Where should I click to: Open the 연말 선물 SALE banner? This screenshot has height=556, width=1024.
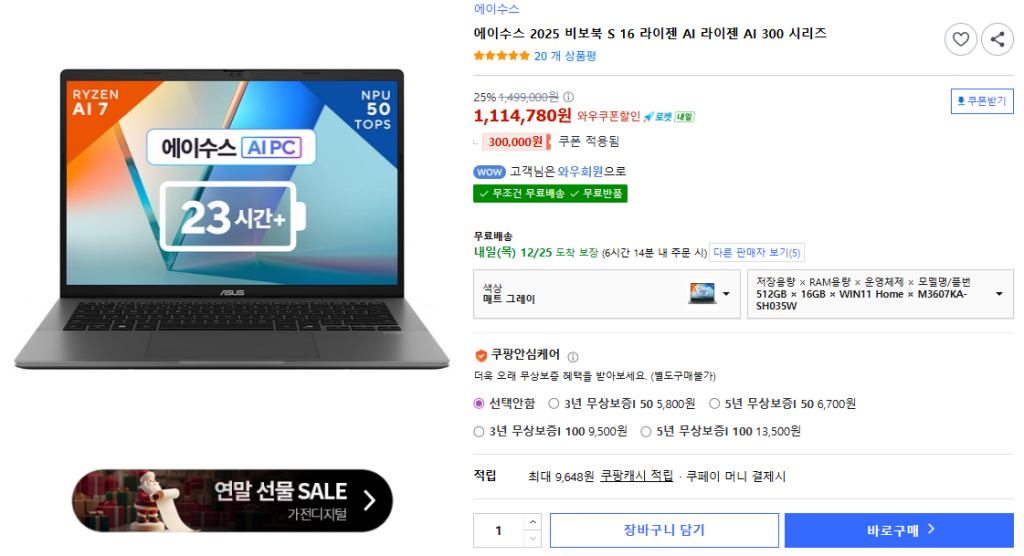(232, 500)
